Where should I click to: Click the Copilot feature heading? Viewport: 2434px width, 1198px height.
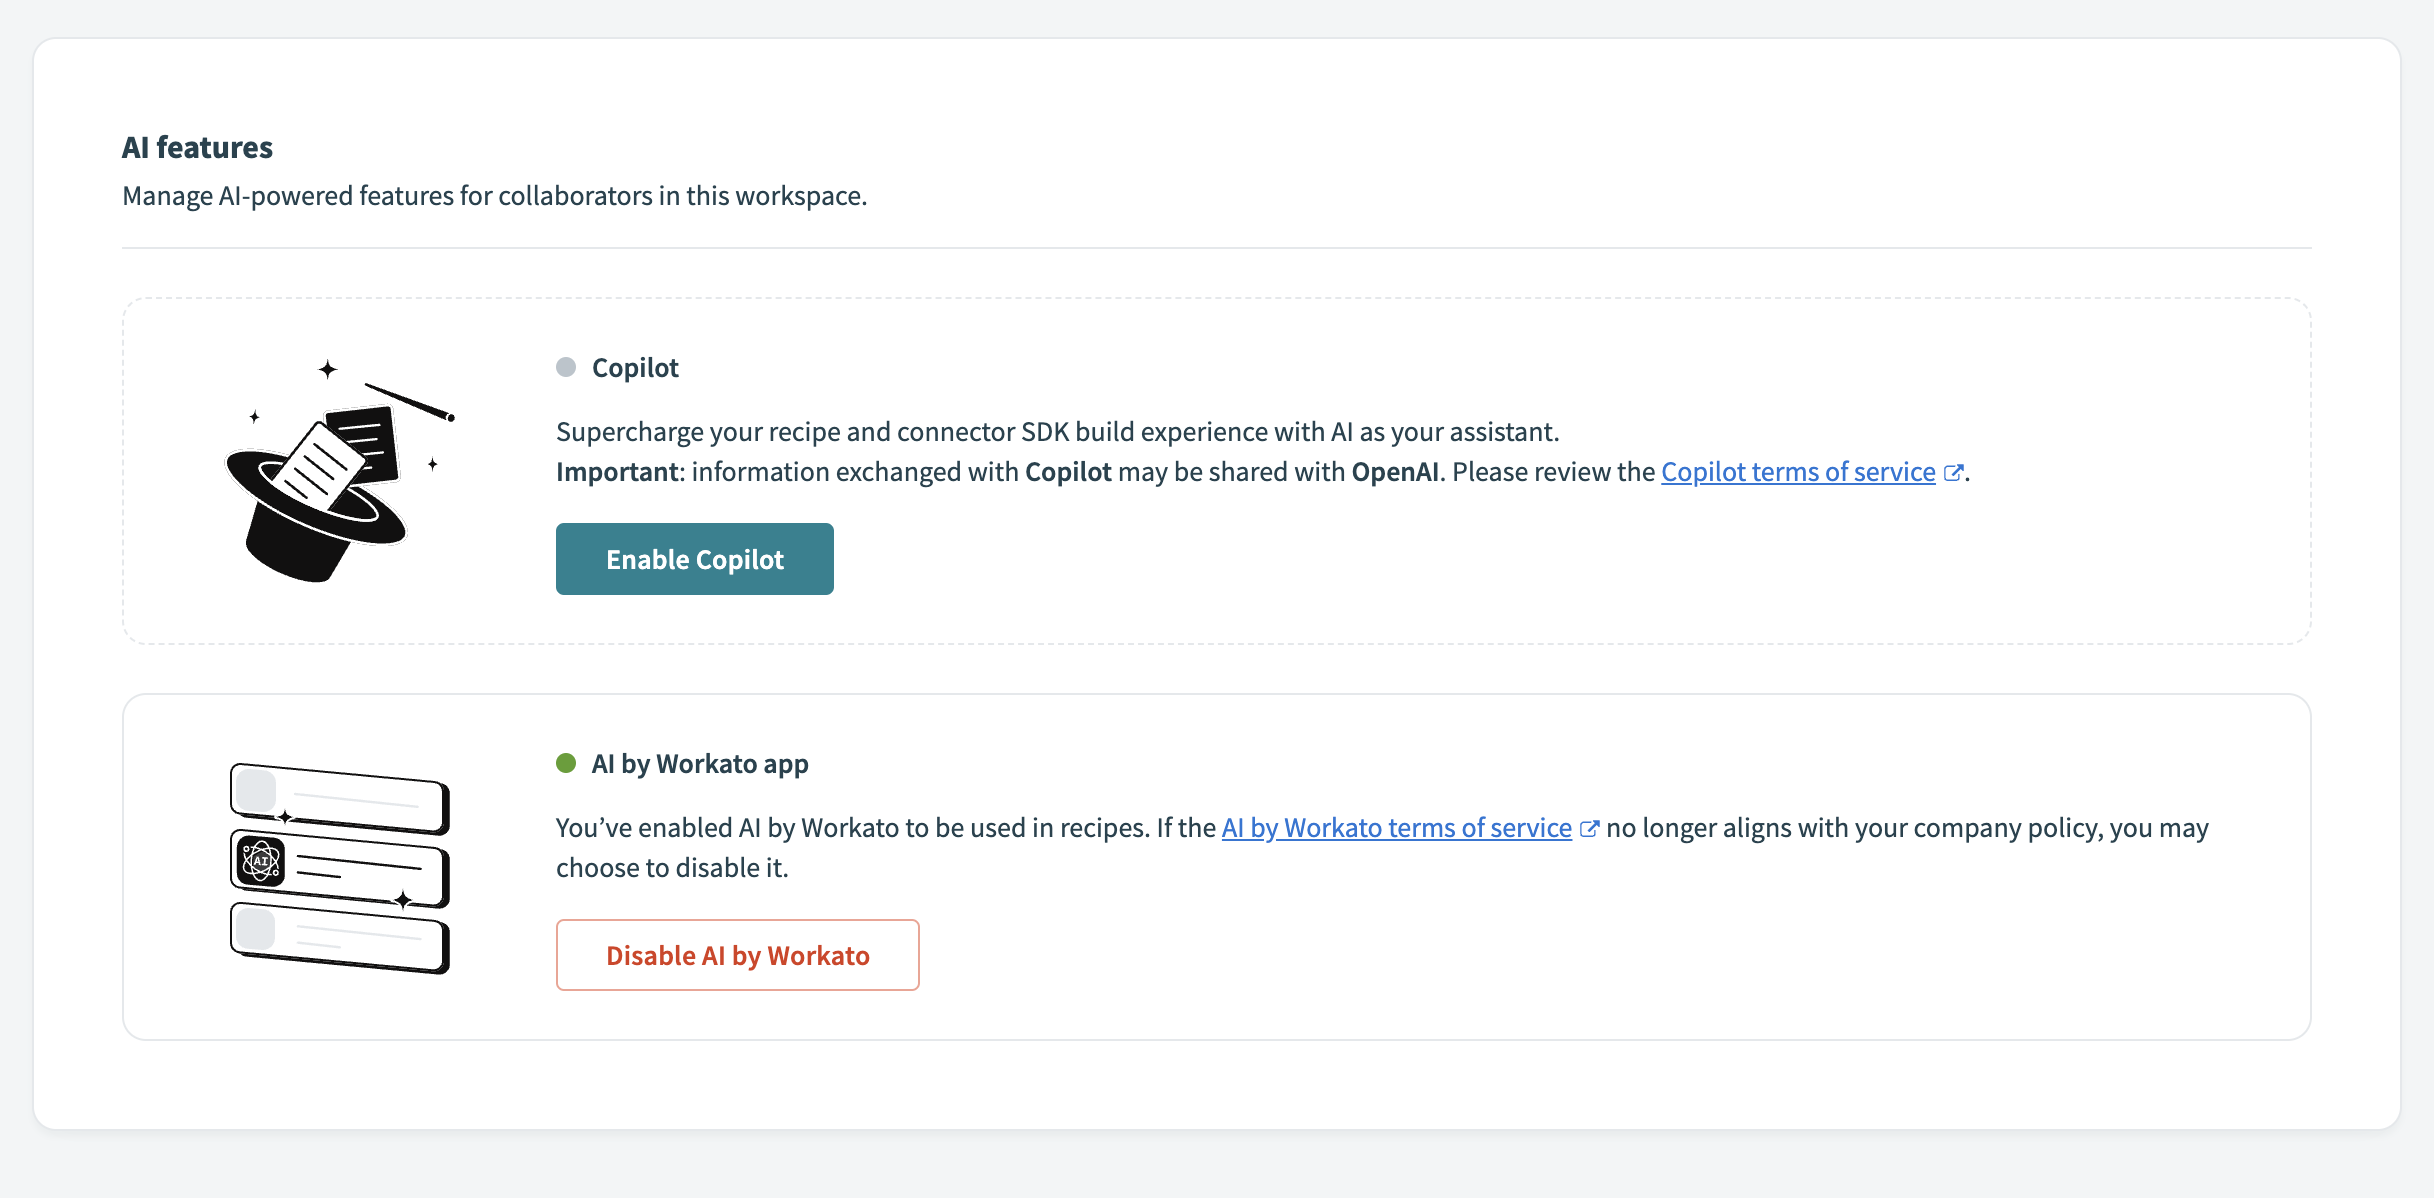point(635,367)
